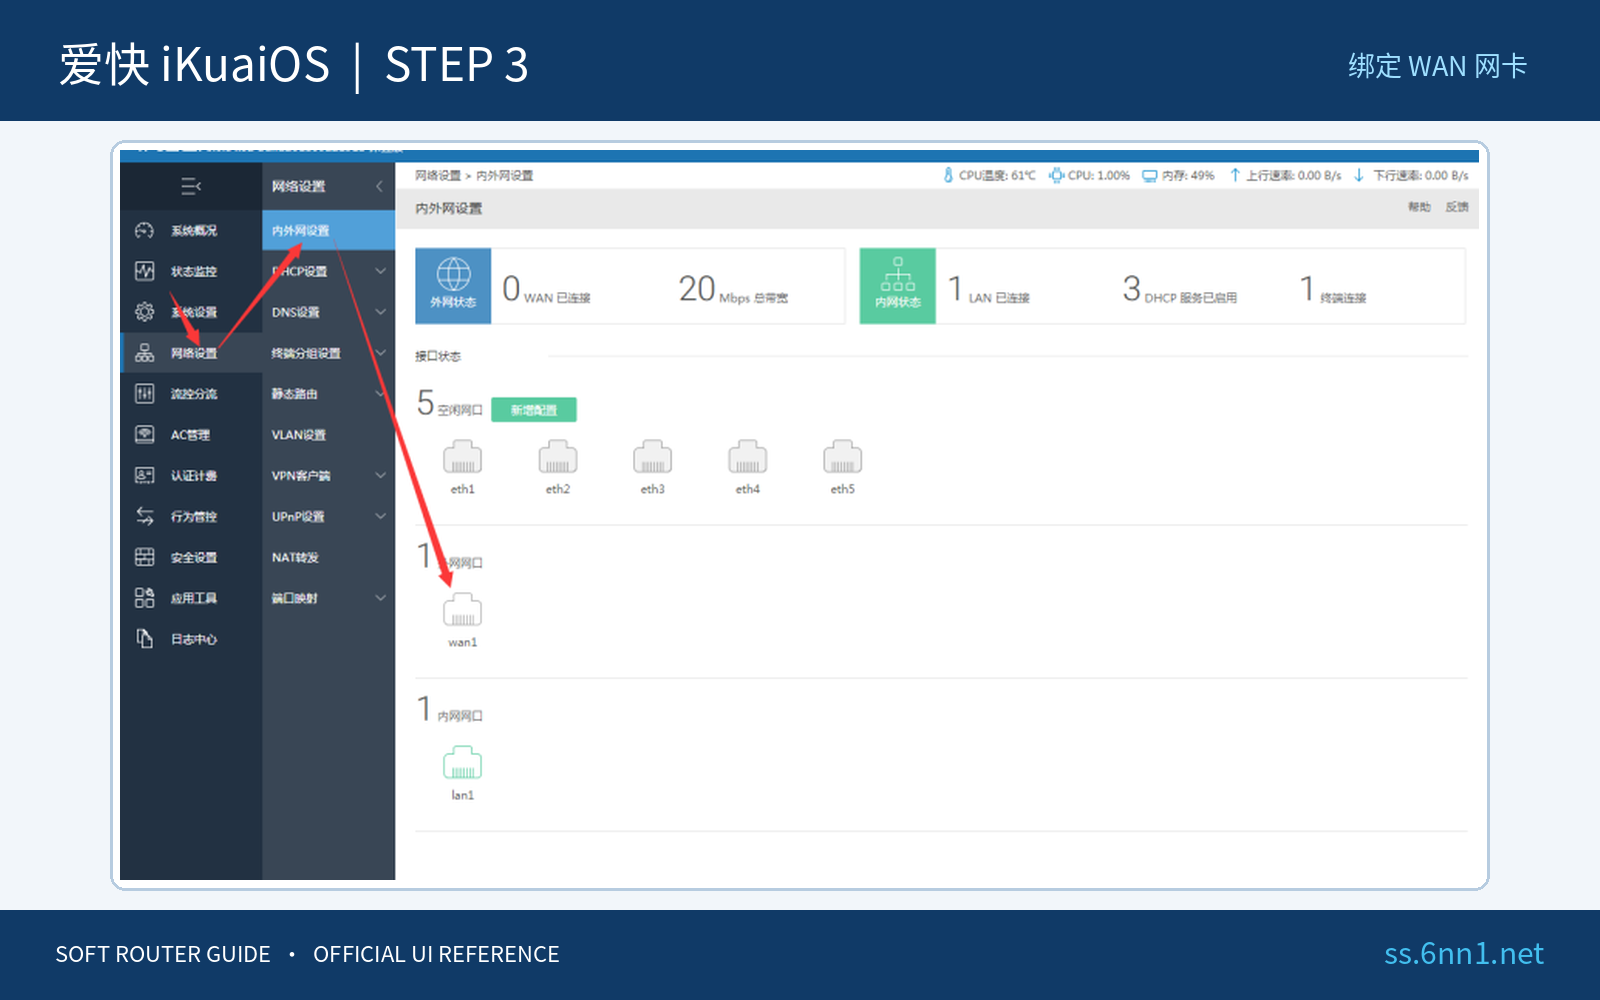Expand the 静态路由 submenu chevron
Screen dimensions: 1600x1000
380,394
